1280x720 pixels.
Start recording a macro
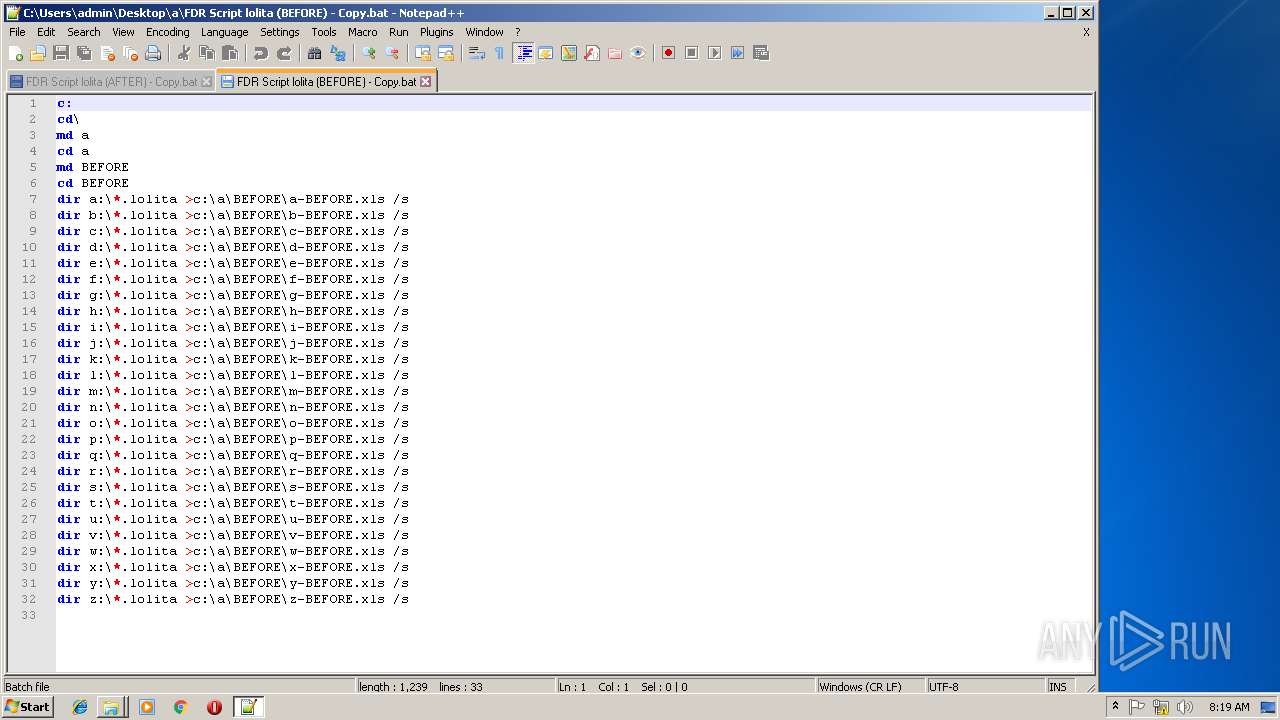click(x=668, y=53)
